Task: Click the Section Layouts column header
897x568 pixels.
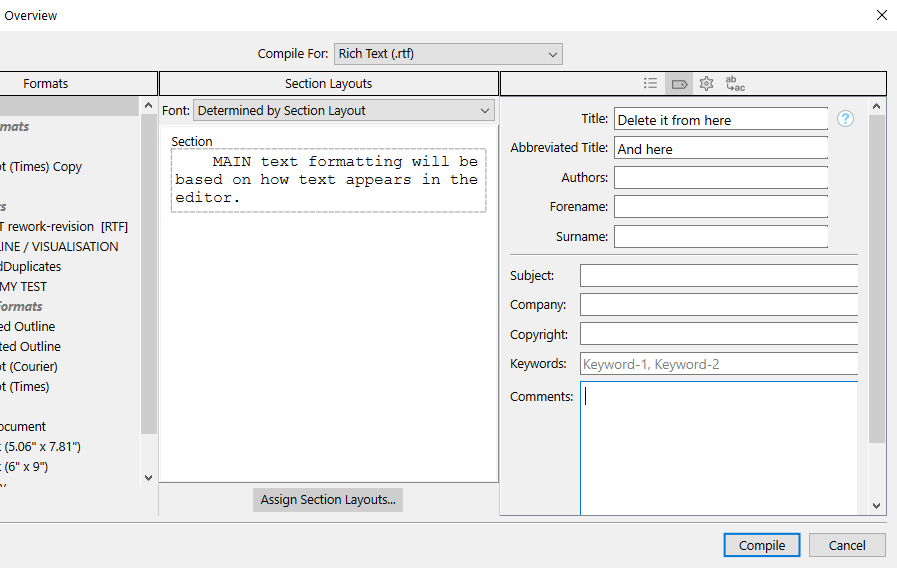Action: [328, 84]
